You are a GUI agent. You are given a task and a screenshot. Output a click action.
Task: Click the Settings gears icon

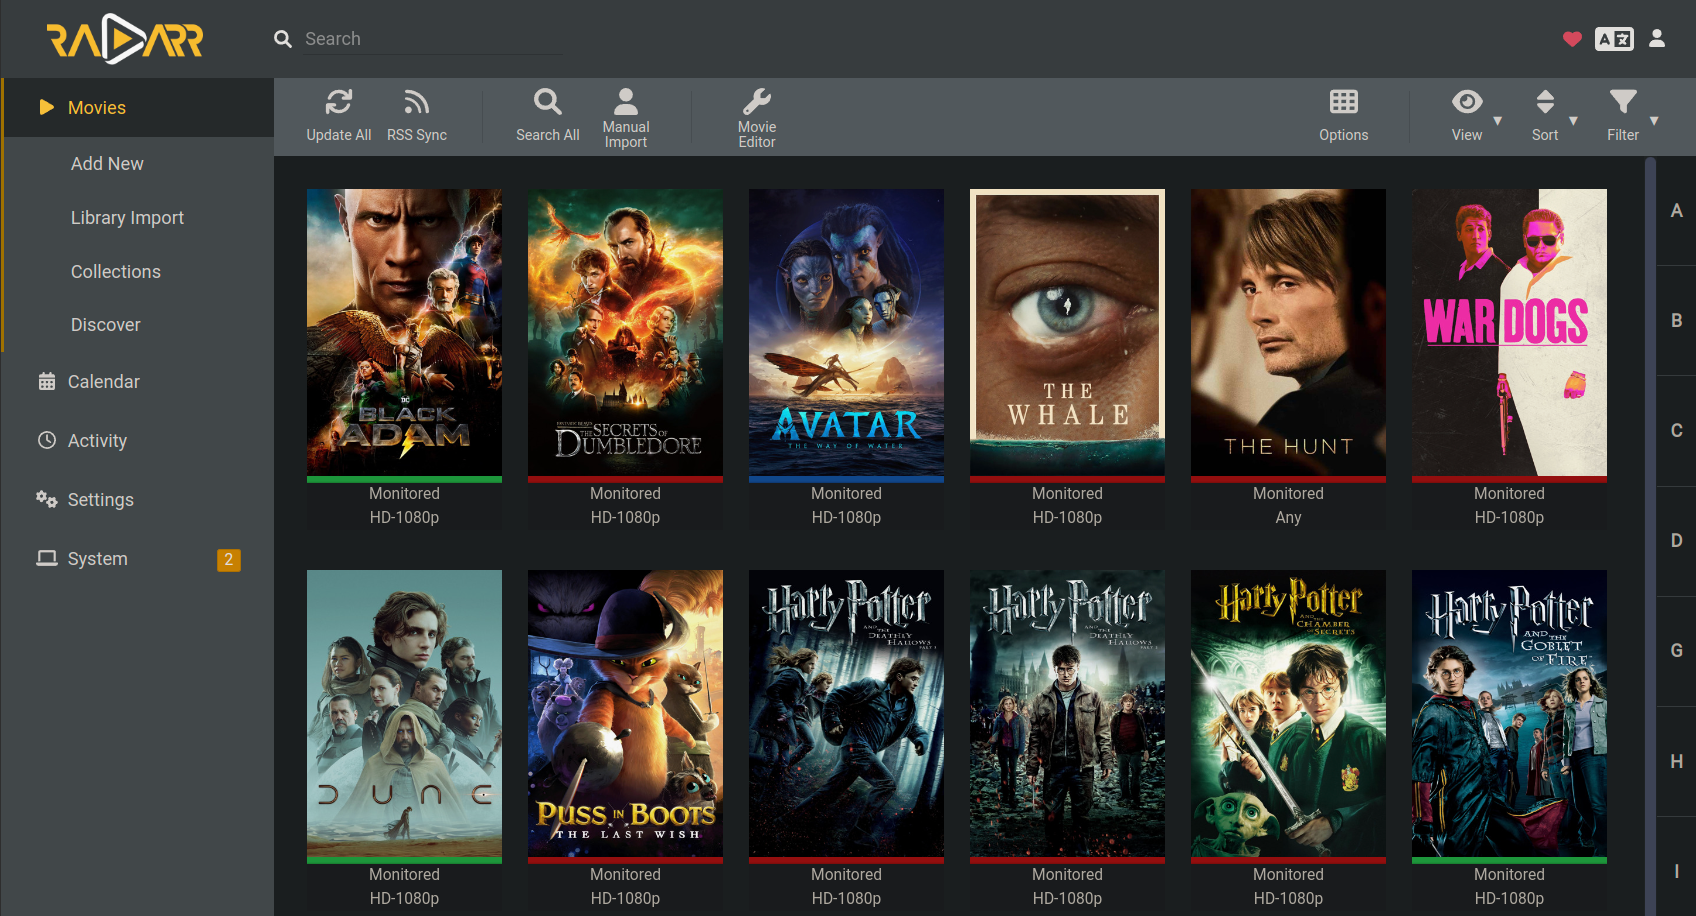(x=47, y=499)
